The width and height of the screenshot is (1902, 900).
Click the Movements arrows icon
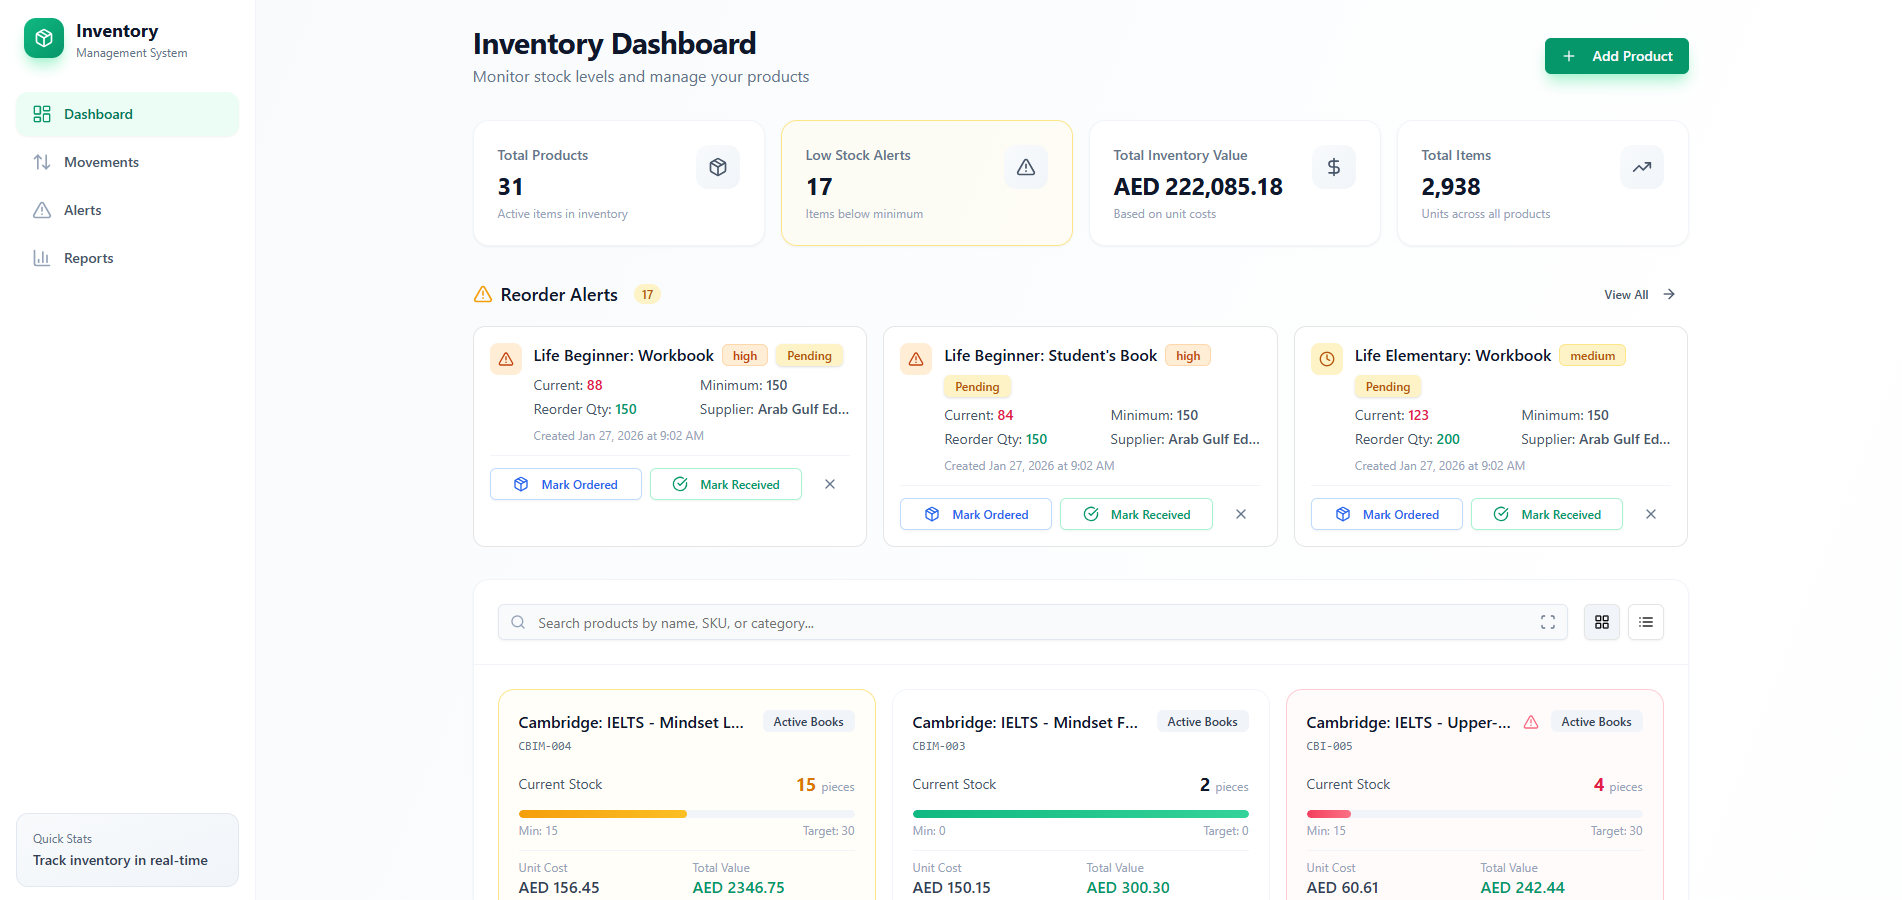[x=42, y=162]
